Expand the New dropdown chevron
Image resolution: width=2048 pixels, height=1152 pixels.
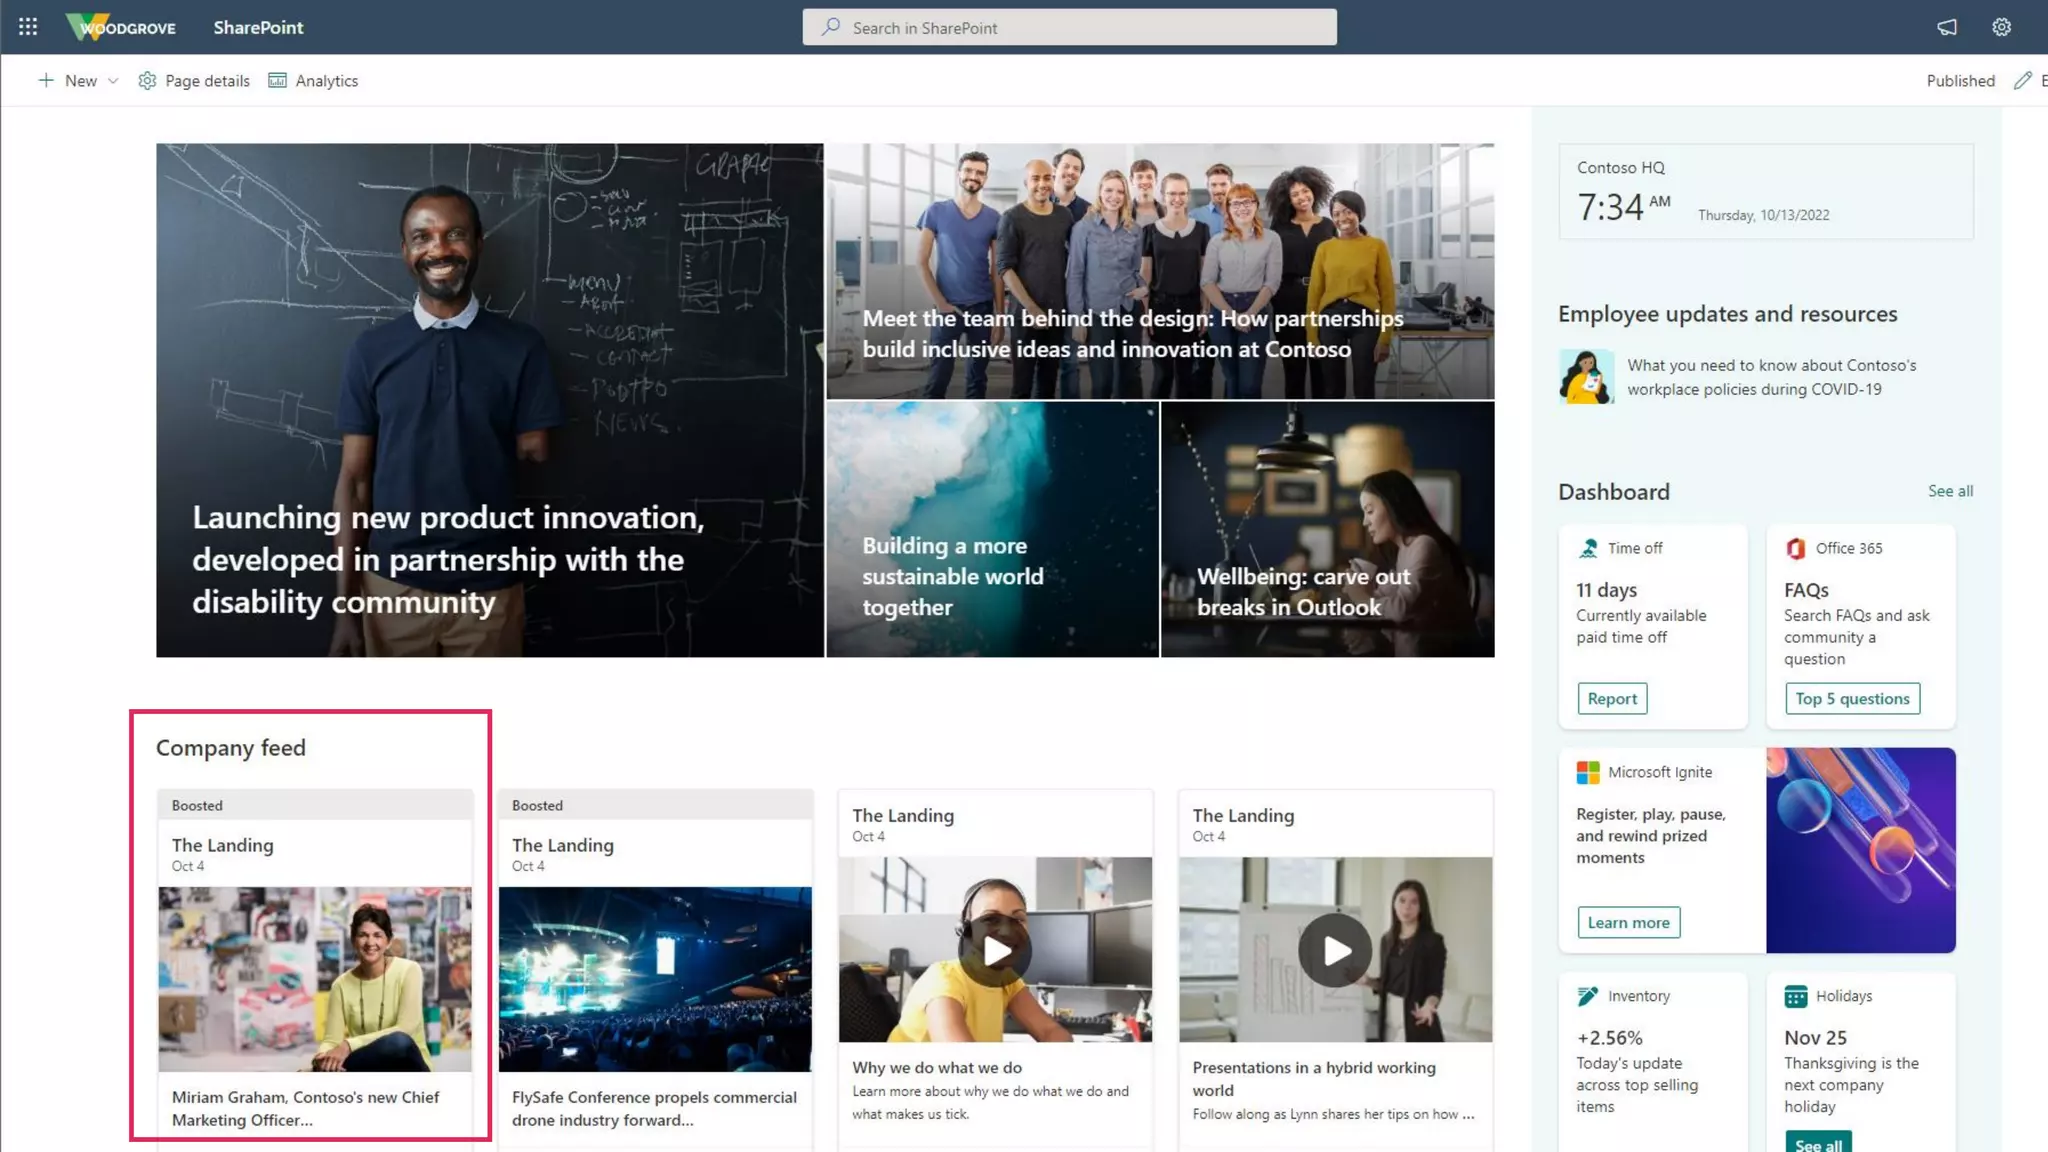113,81
